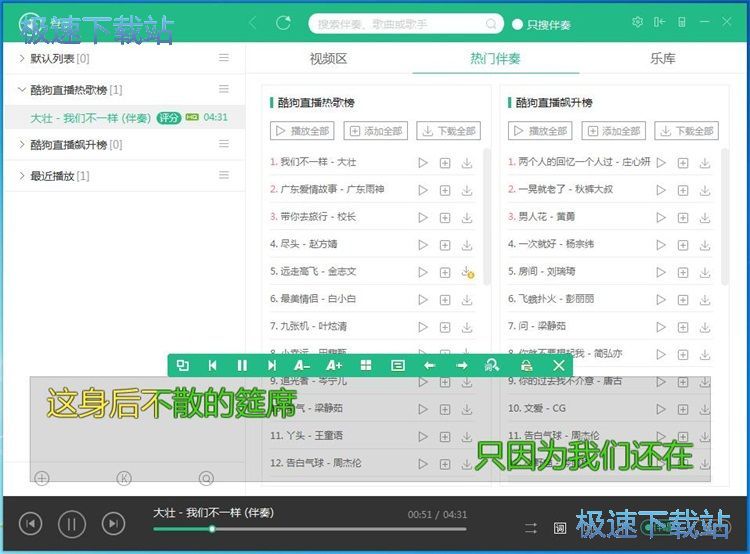
Task: Open settings gear in title bar
Action: click(638, 22)
